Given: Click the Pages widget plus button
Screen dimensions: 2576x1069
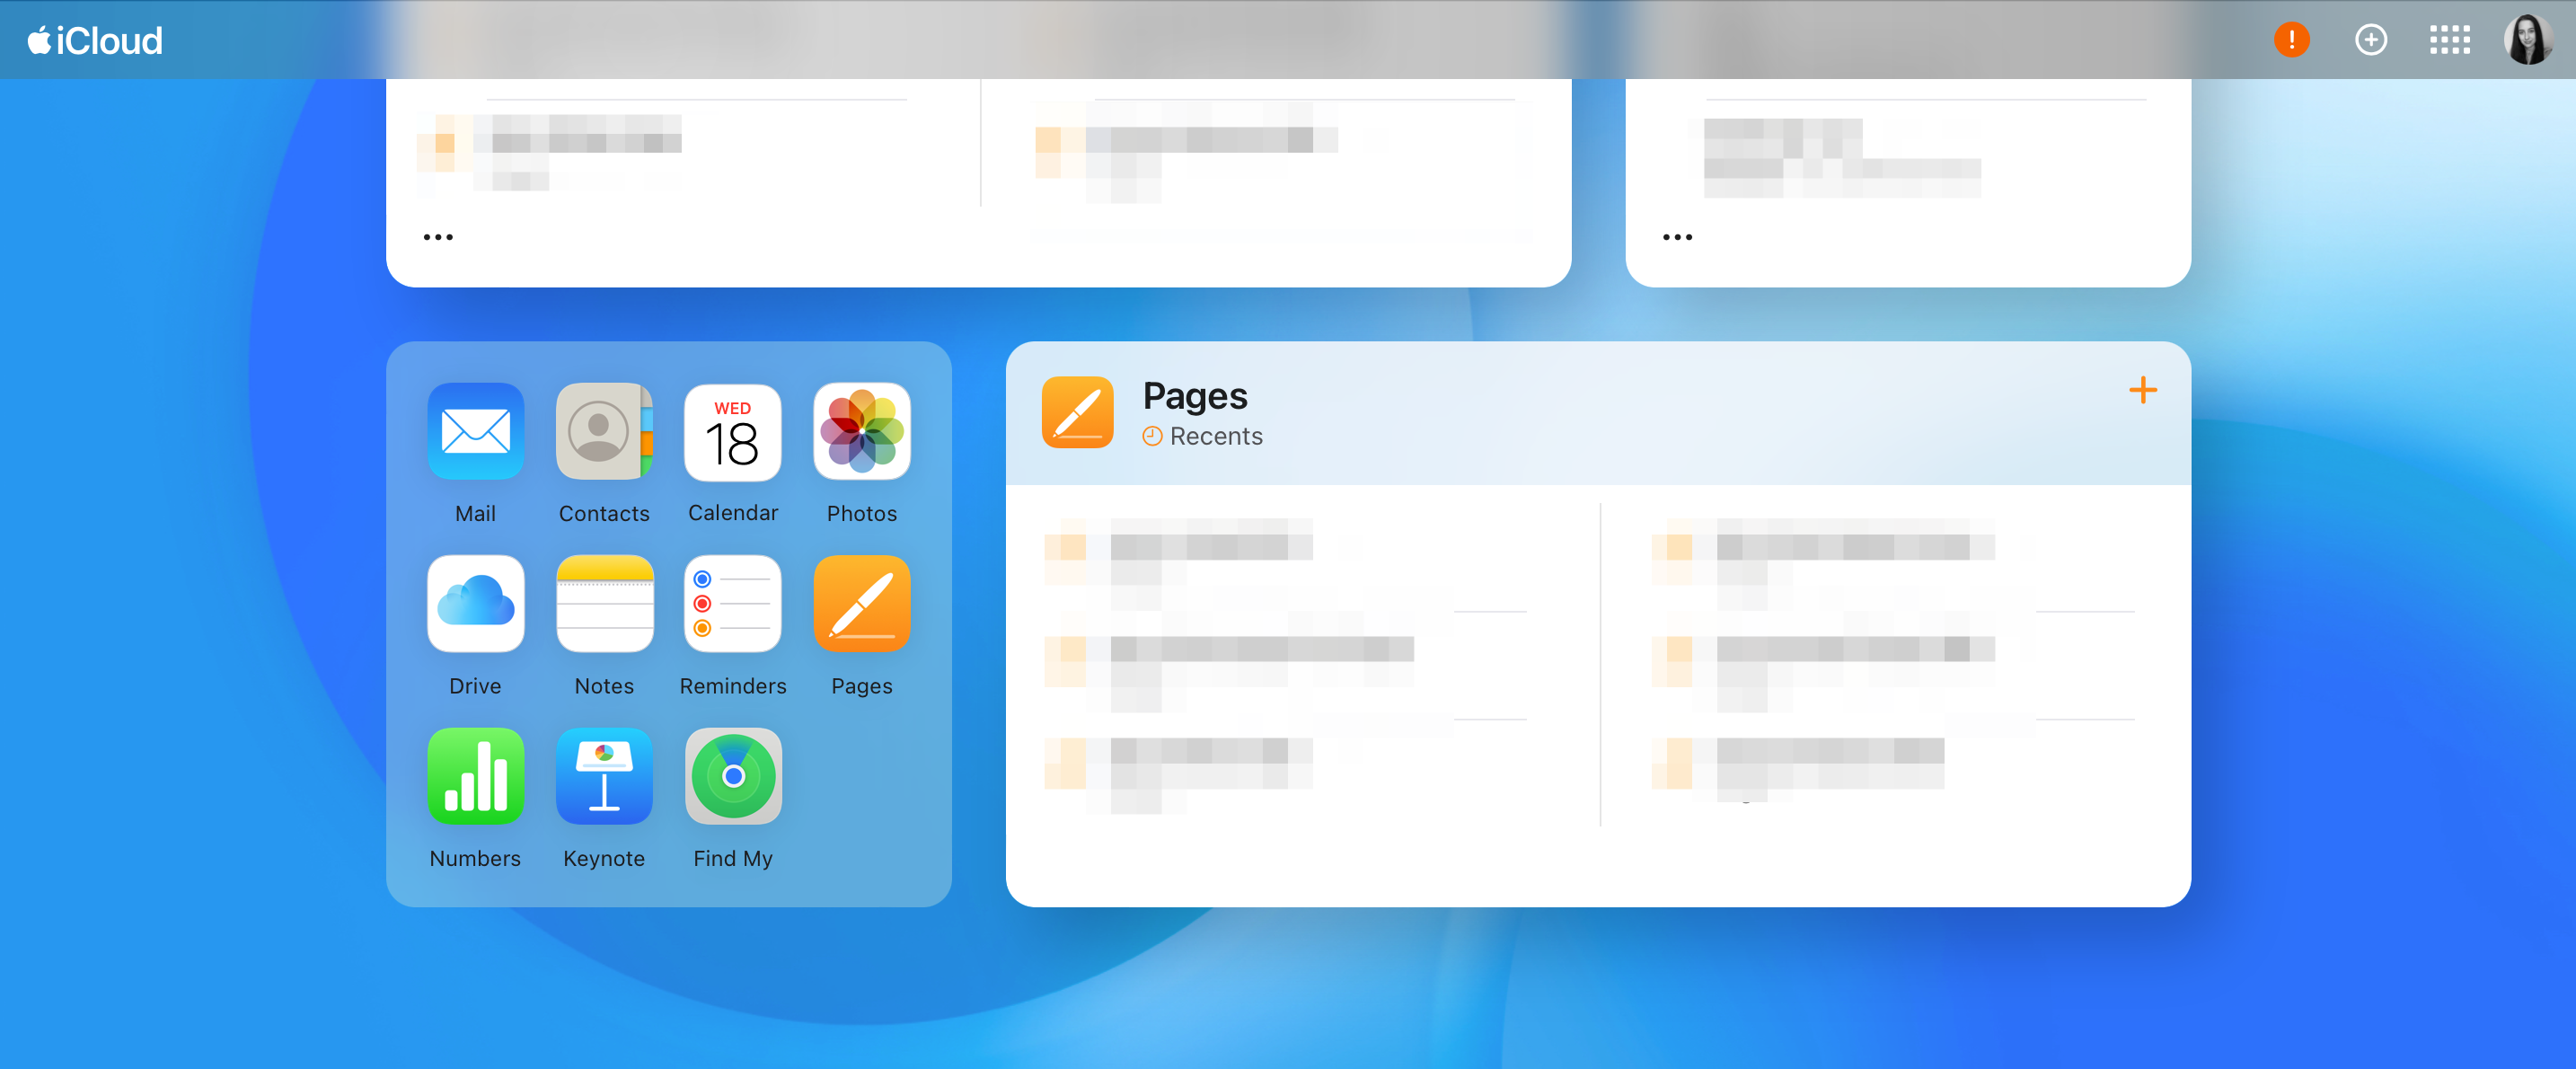Looking at the screenshot, I should click(2142, 391).
